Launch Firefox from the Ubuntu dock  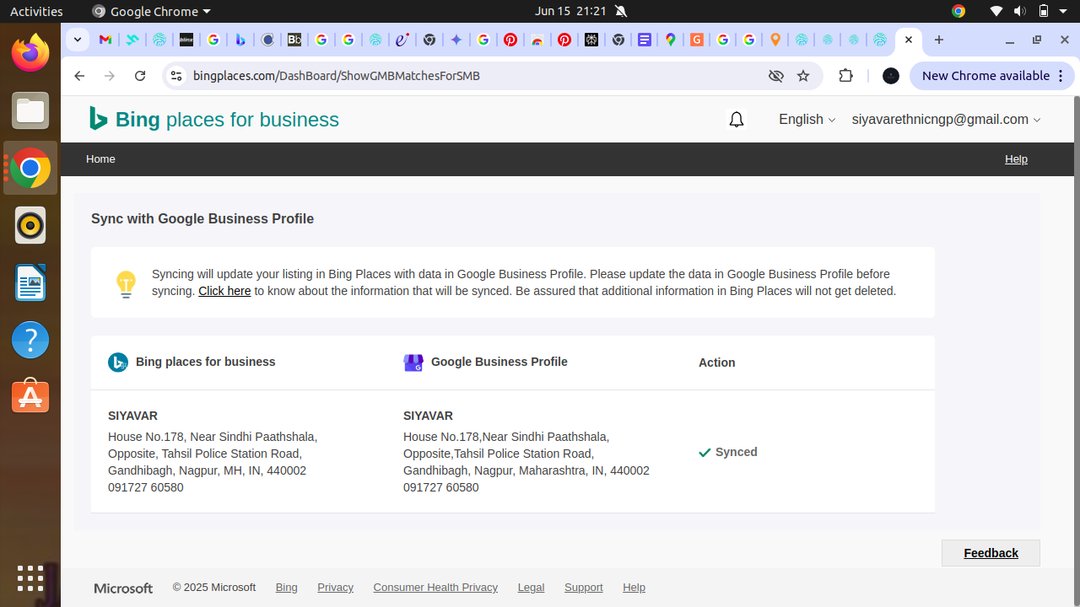pyautogui.click(x=30, y=54)
